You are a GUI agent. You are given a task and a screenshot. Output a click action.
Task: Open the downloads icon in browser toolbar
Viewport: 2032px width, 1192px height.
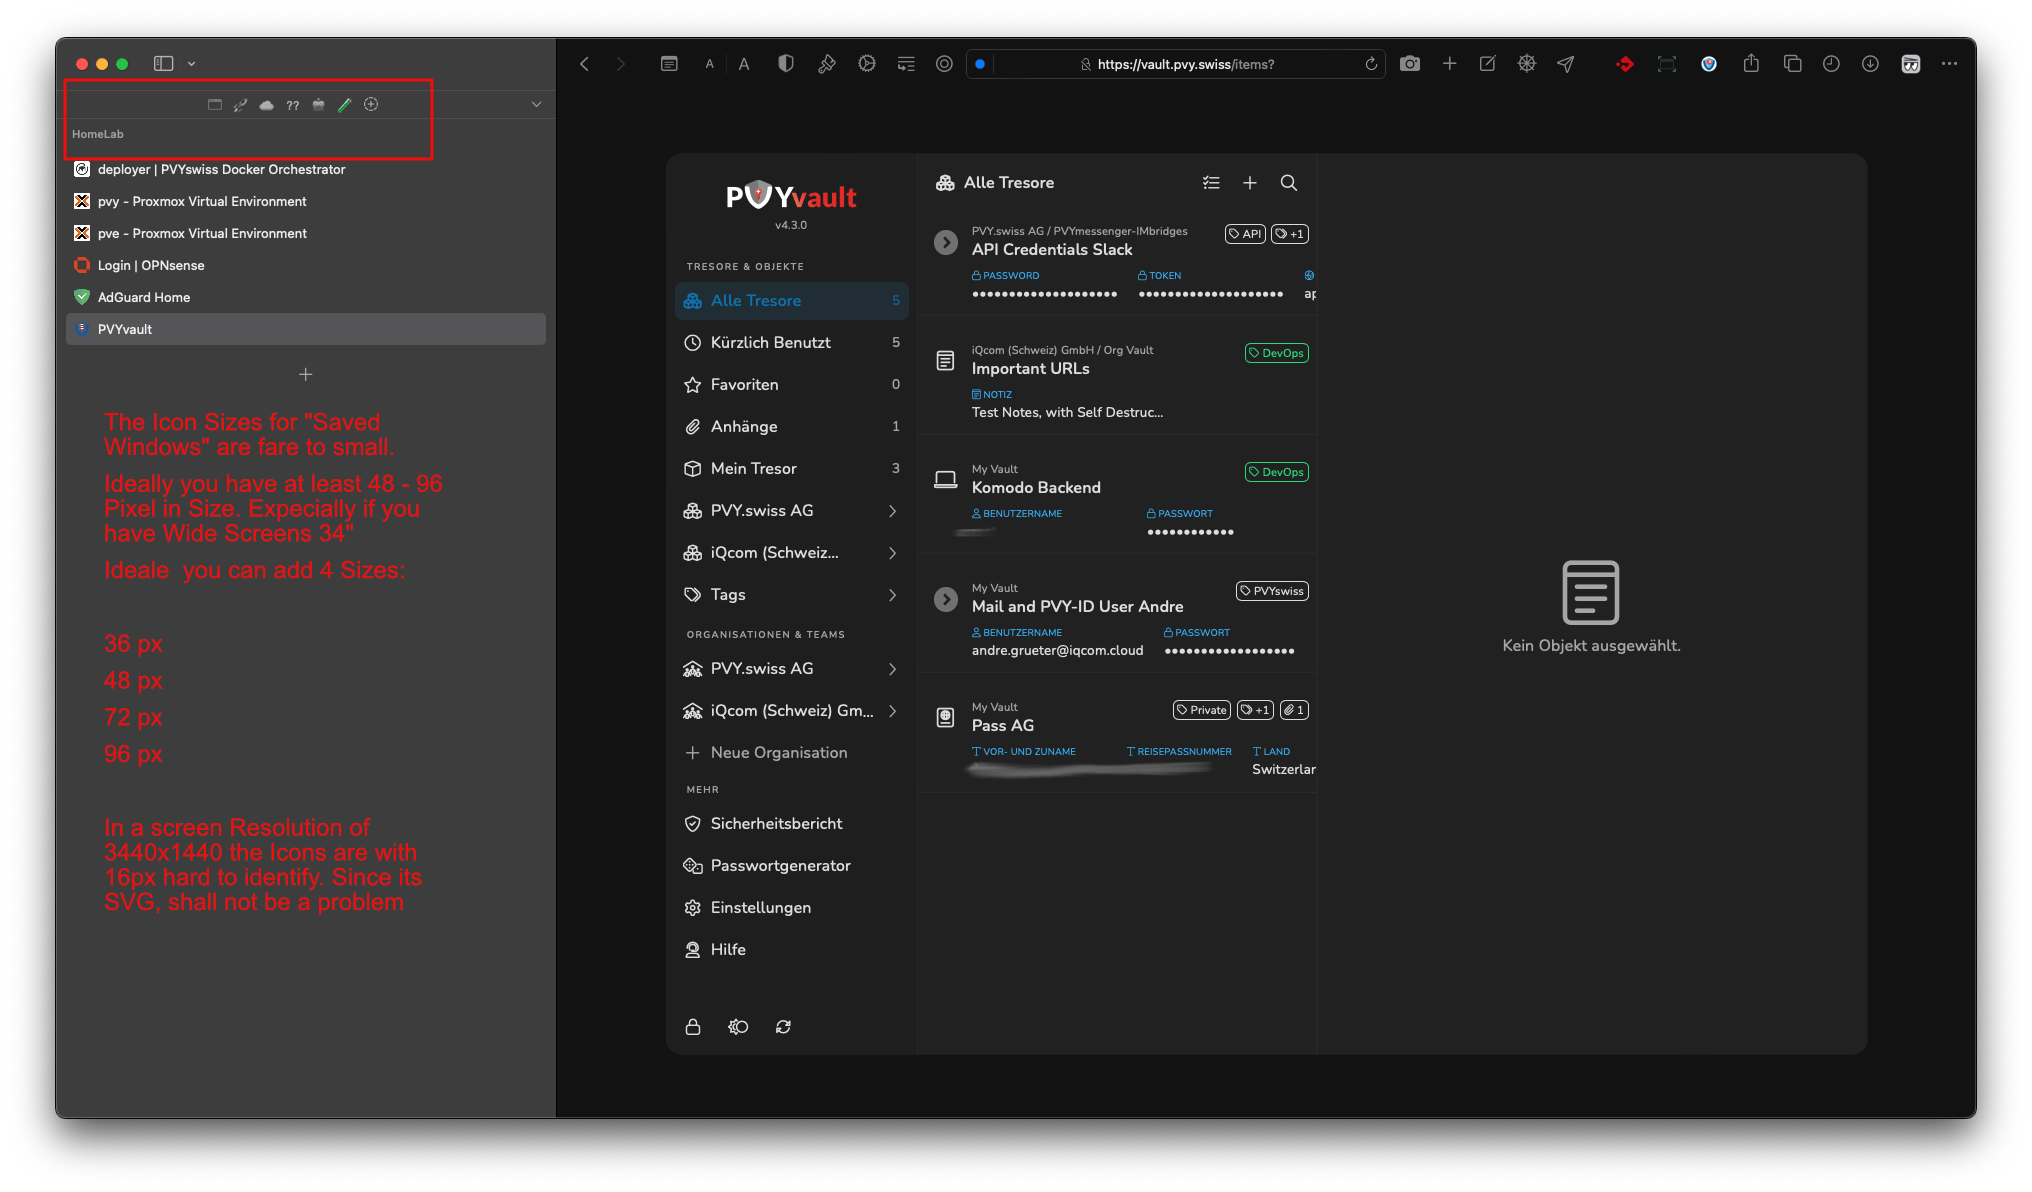1869,64
